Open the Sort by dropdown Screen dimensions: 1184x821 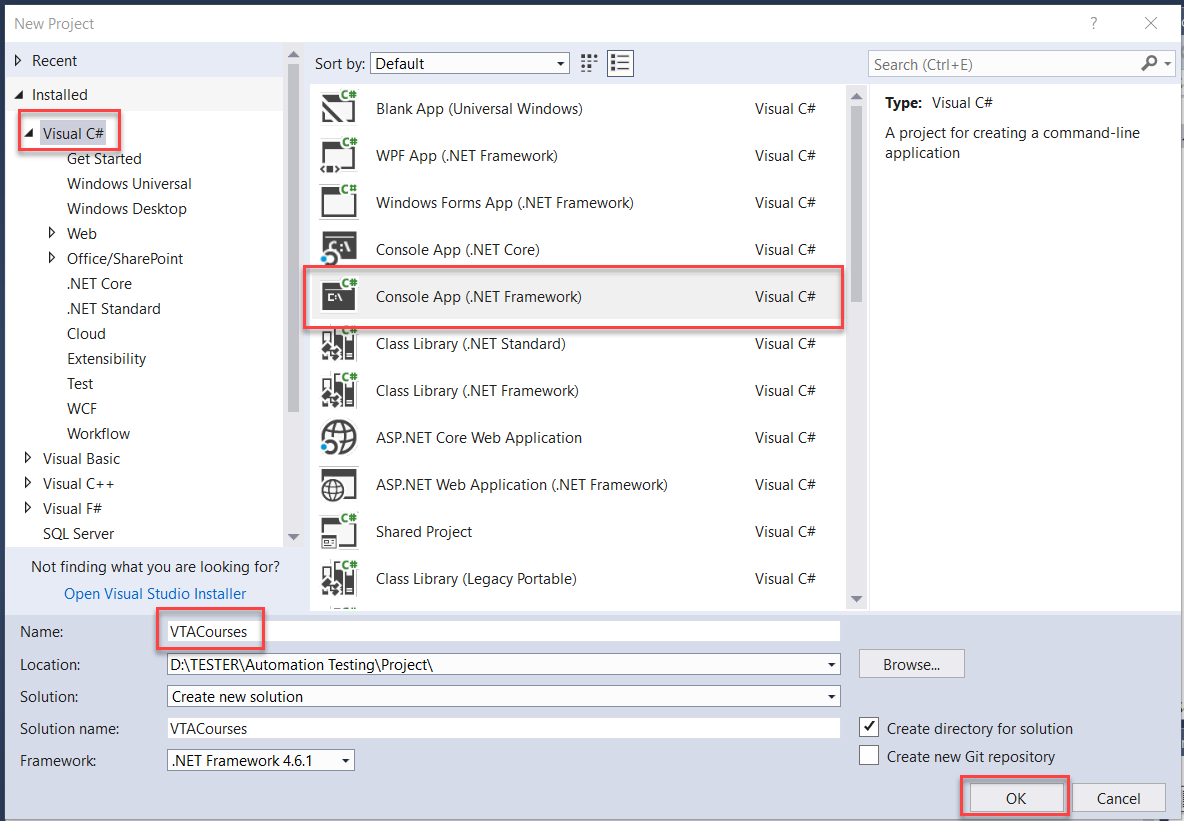pyautogui.click(x=469, y=63)
